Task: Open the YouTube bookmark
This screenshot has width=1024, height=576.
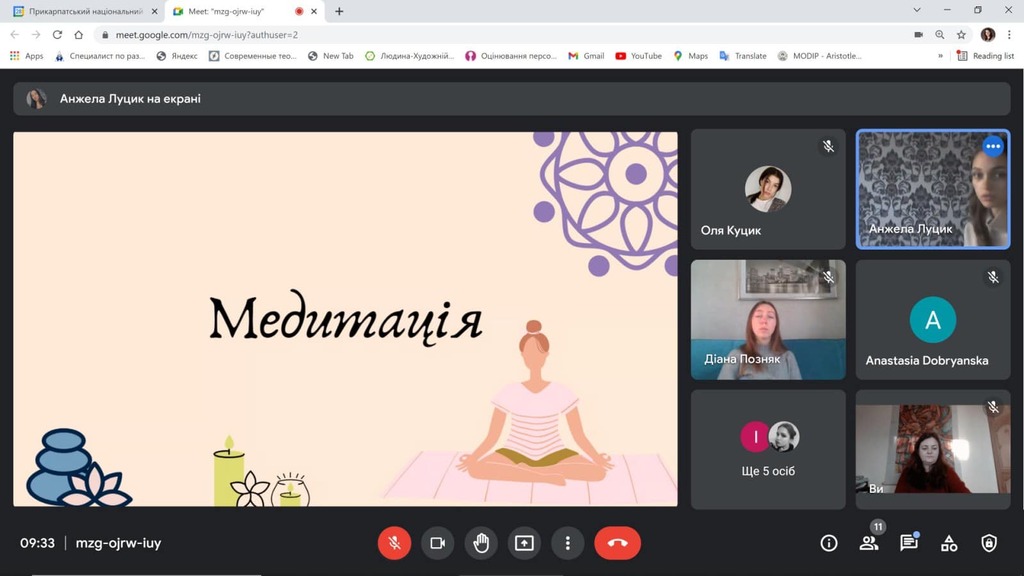Action: 638,56
